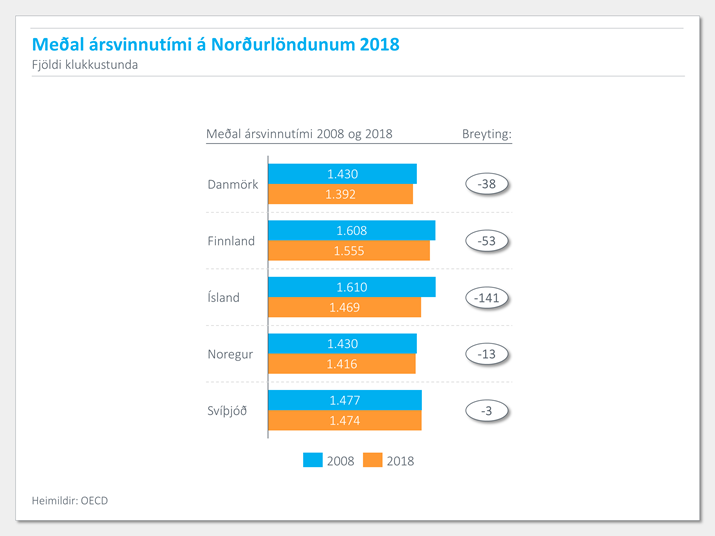This screenshot has width=715, height=536.
Task: Click the Finnland country label
Action: point(231,241)
